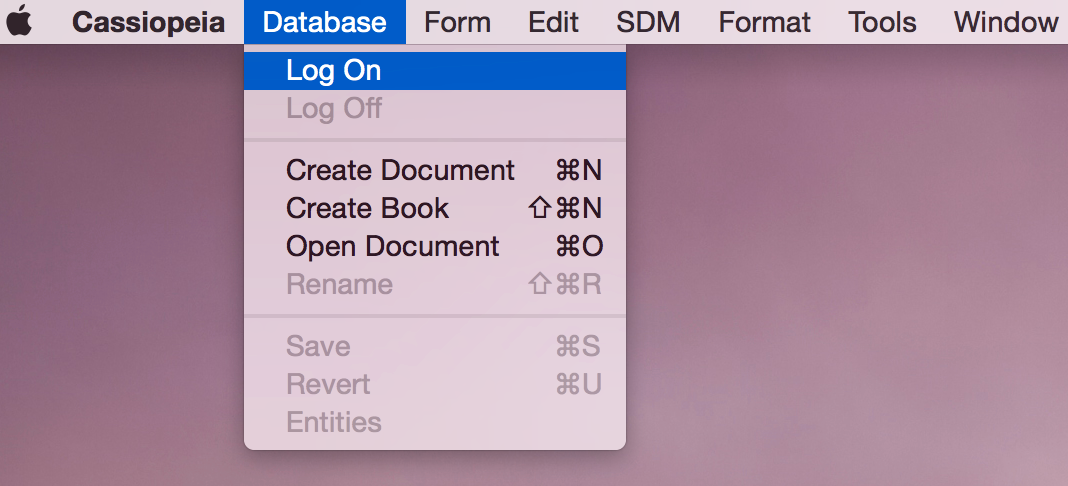Click the Revert menu entry

435,385
